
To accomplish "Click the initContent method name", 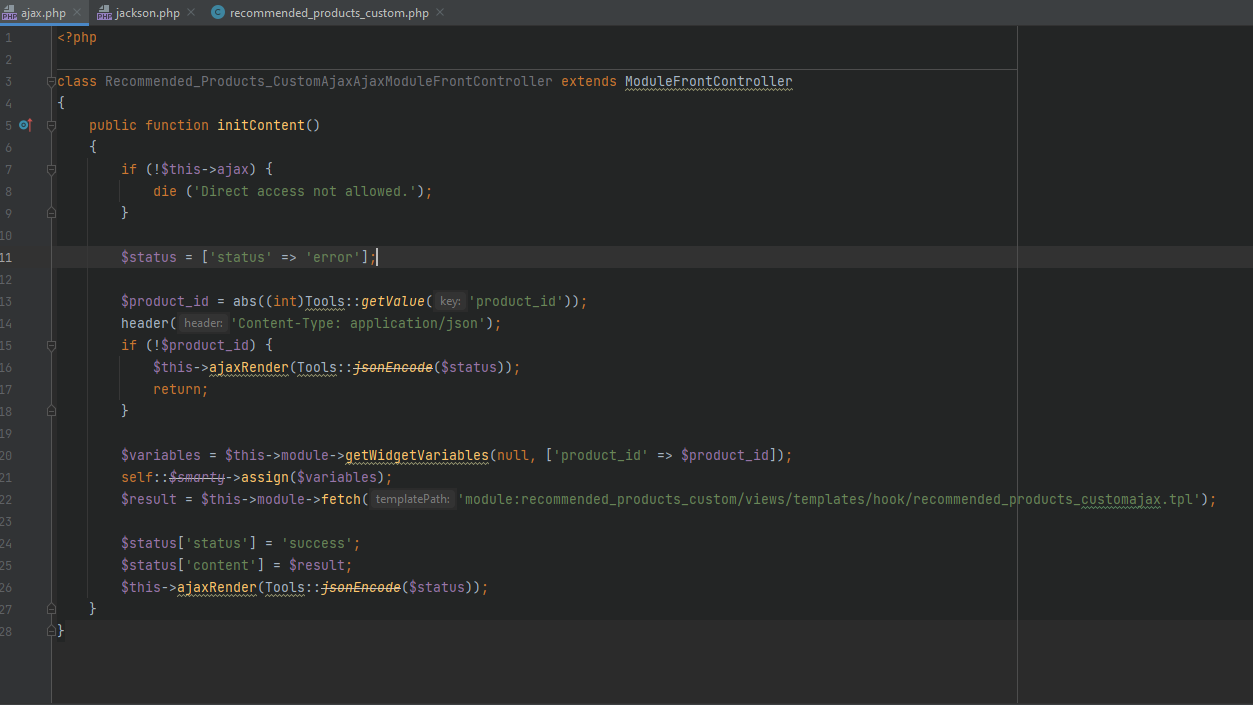I will coord(260,125).
